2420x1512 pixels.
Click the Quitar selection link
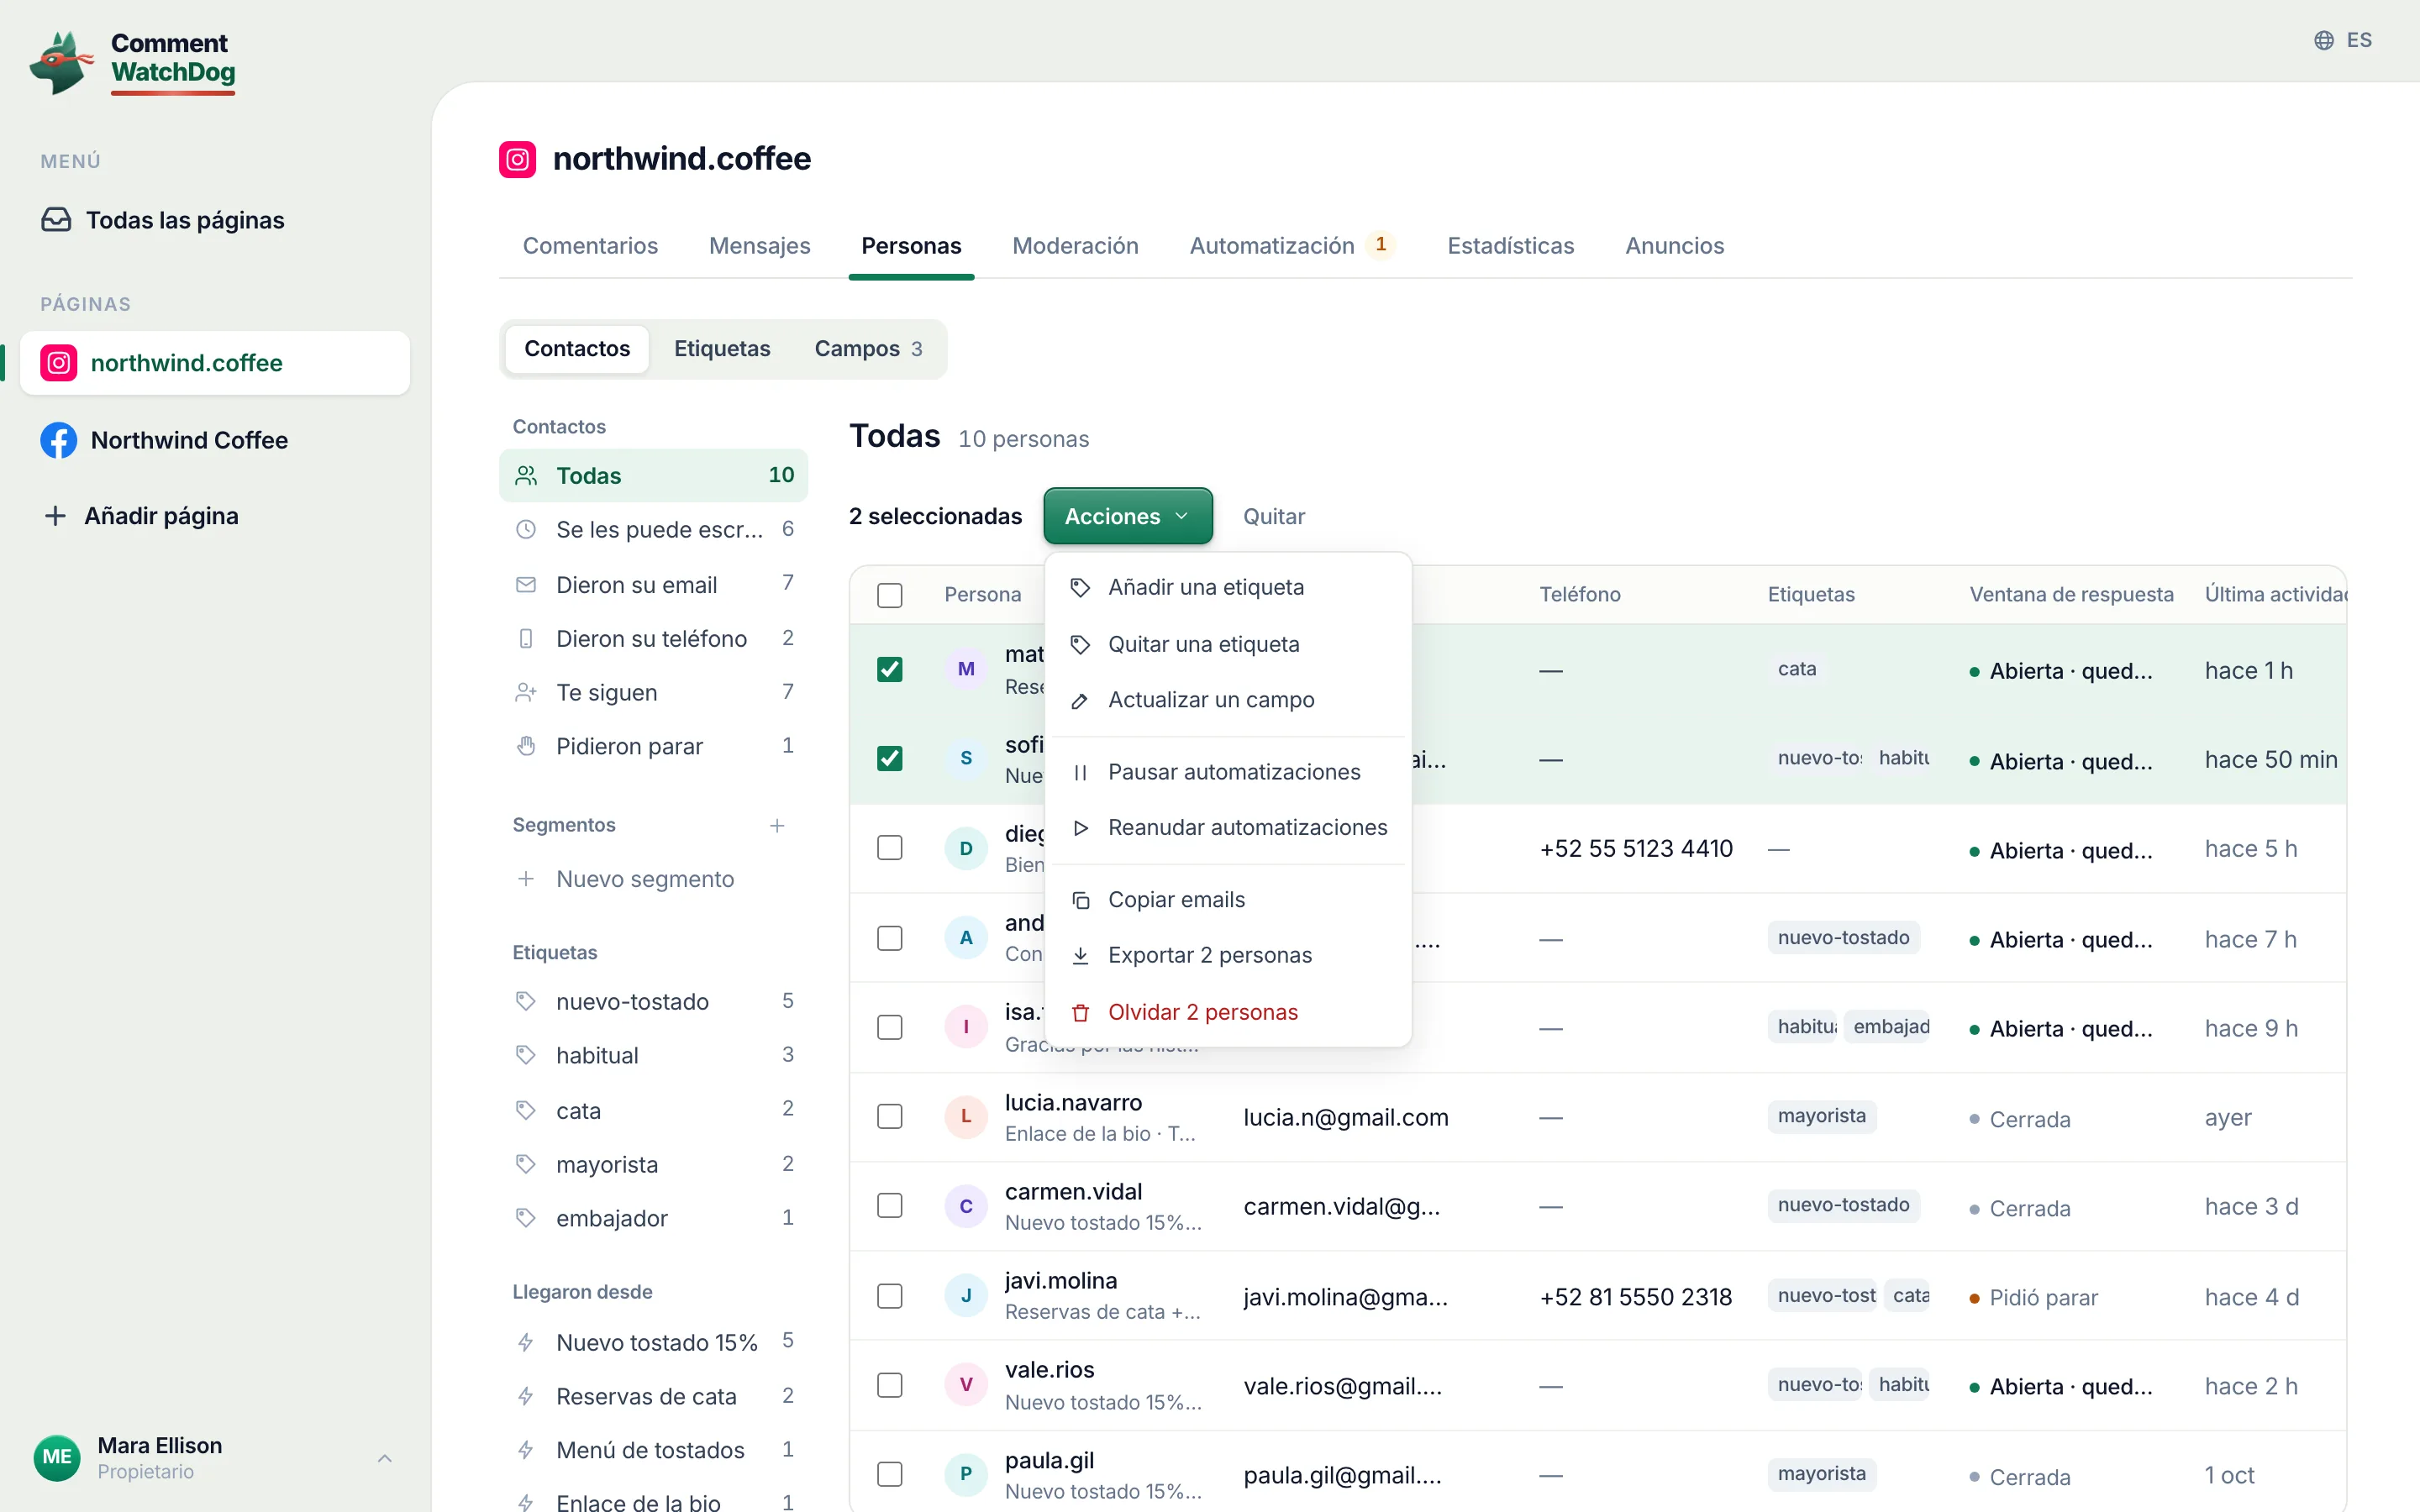point(1273,517)
